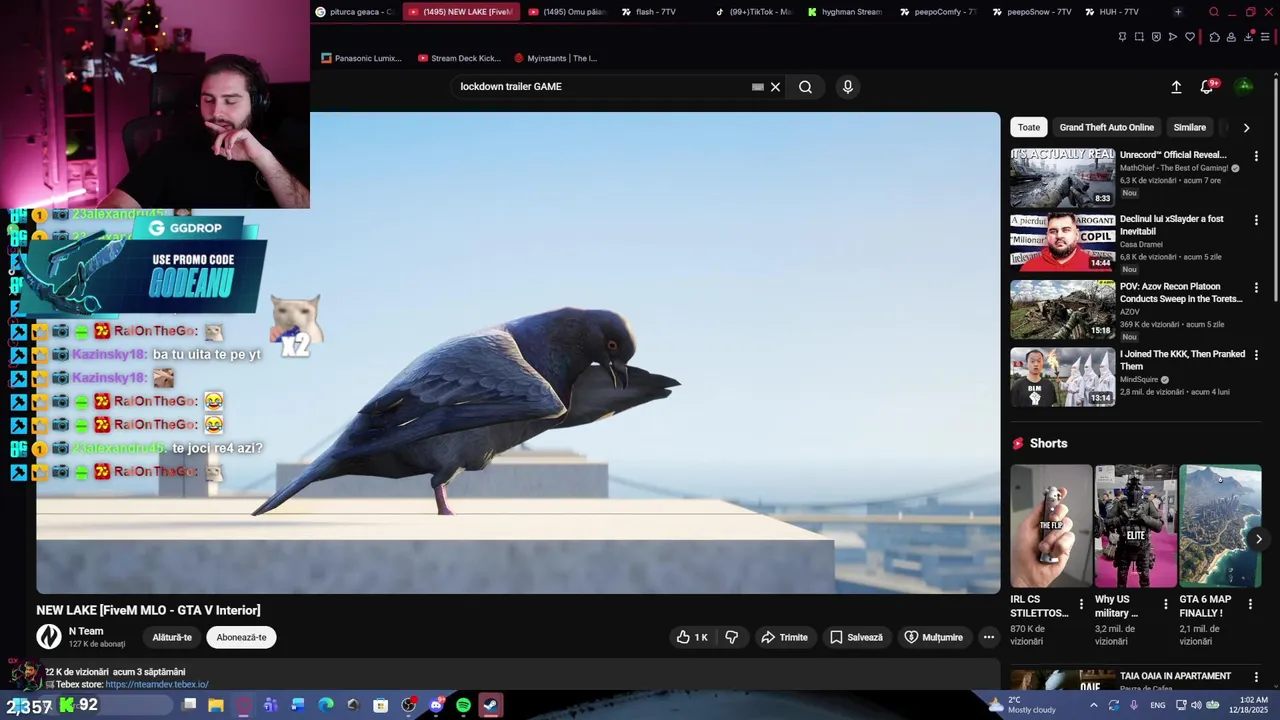Open a new browser tab with plus
This screenshot has height=720, width=1280.
[1178, 12]
